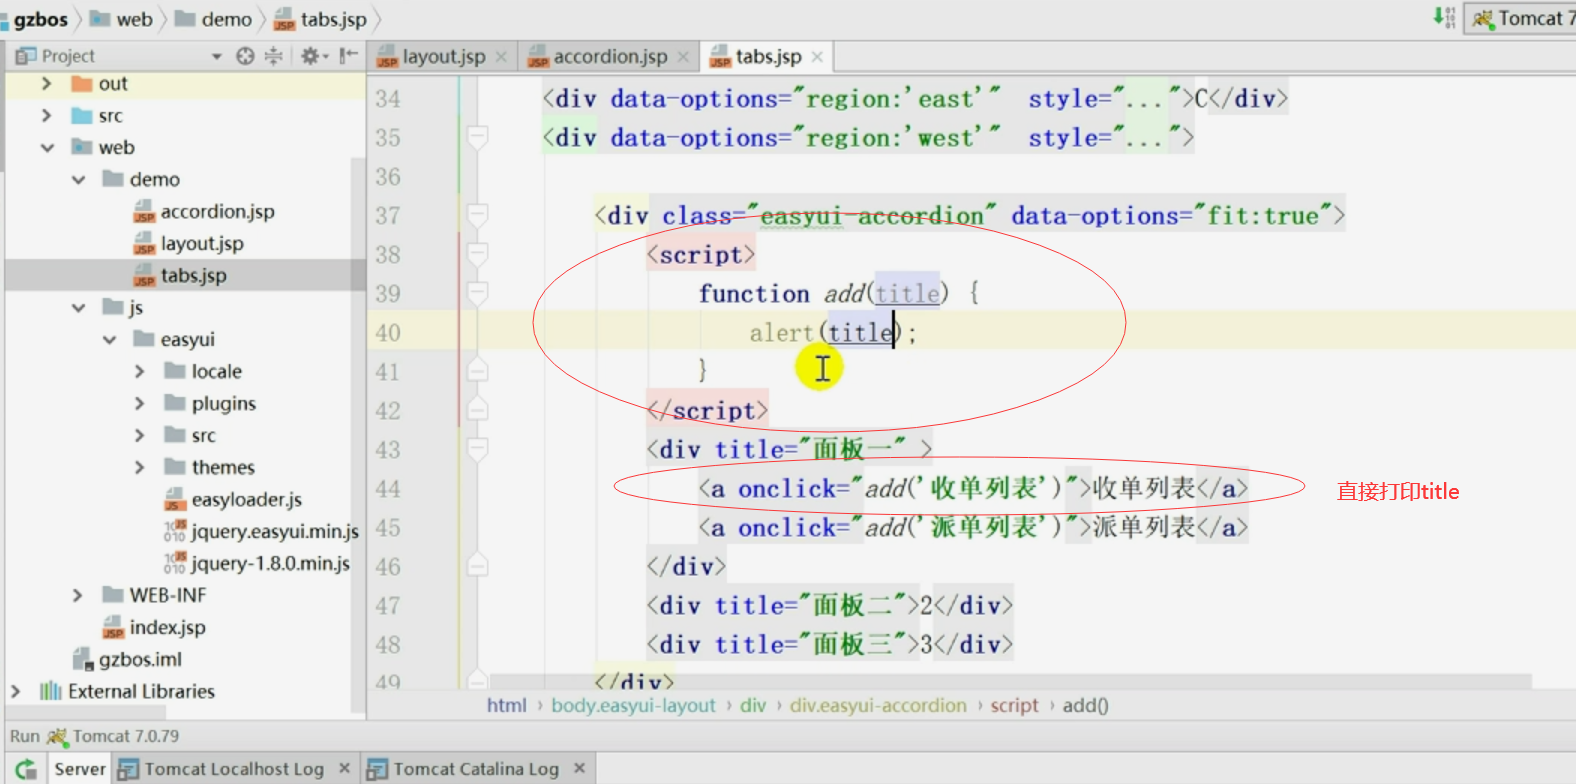Click the Make Project build icon at top right
This screenshot has width=1576, height=784.
(1443, 17)
